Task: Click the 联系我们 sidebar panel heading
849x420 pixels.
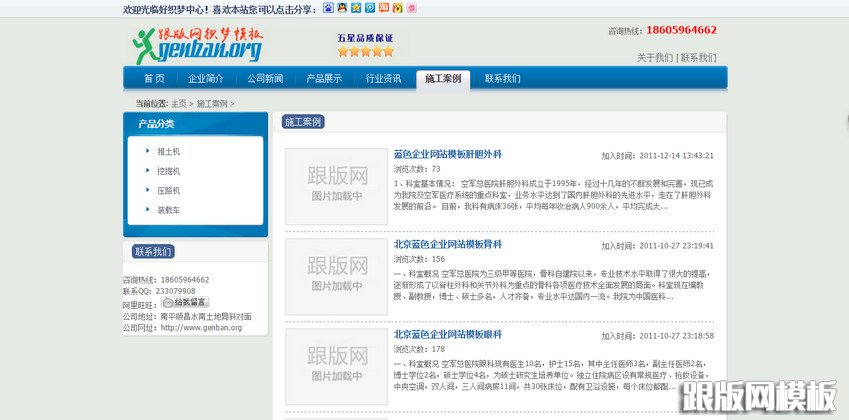Action: (153, 252)
